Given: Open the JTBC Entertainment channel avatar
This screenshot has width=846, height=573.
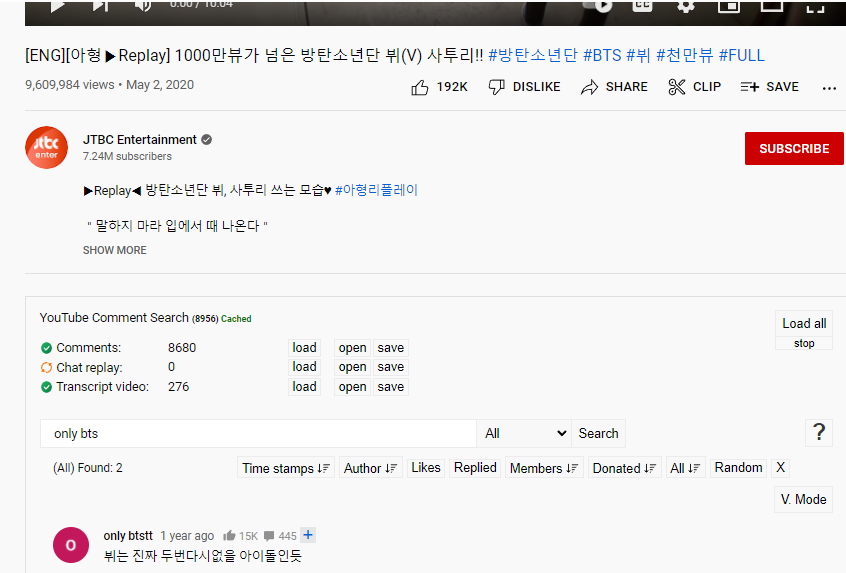Looking at the screenshot, I should pyautogui.click(x=46, y=148).
